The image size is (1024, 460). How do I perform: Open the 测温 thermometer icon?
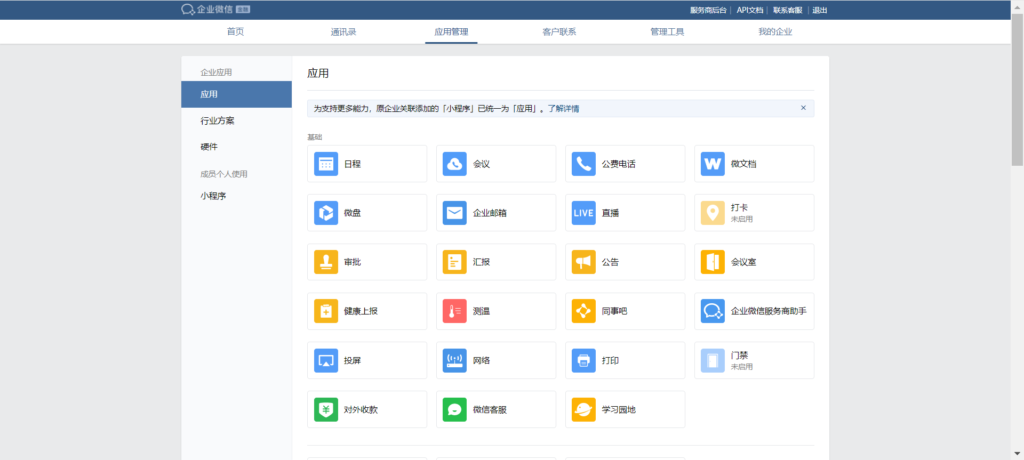[x=455, y=311]
